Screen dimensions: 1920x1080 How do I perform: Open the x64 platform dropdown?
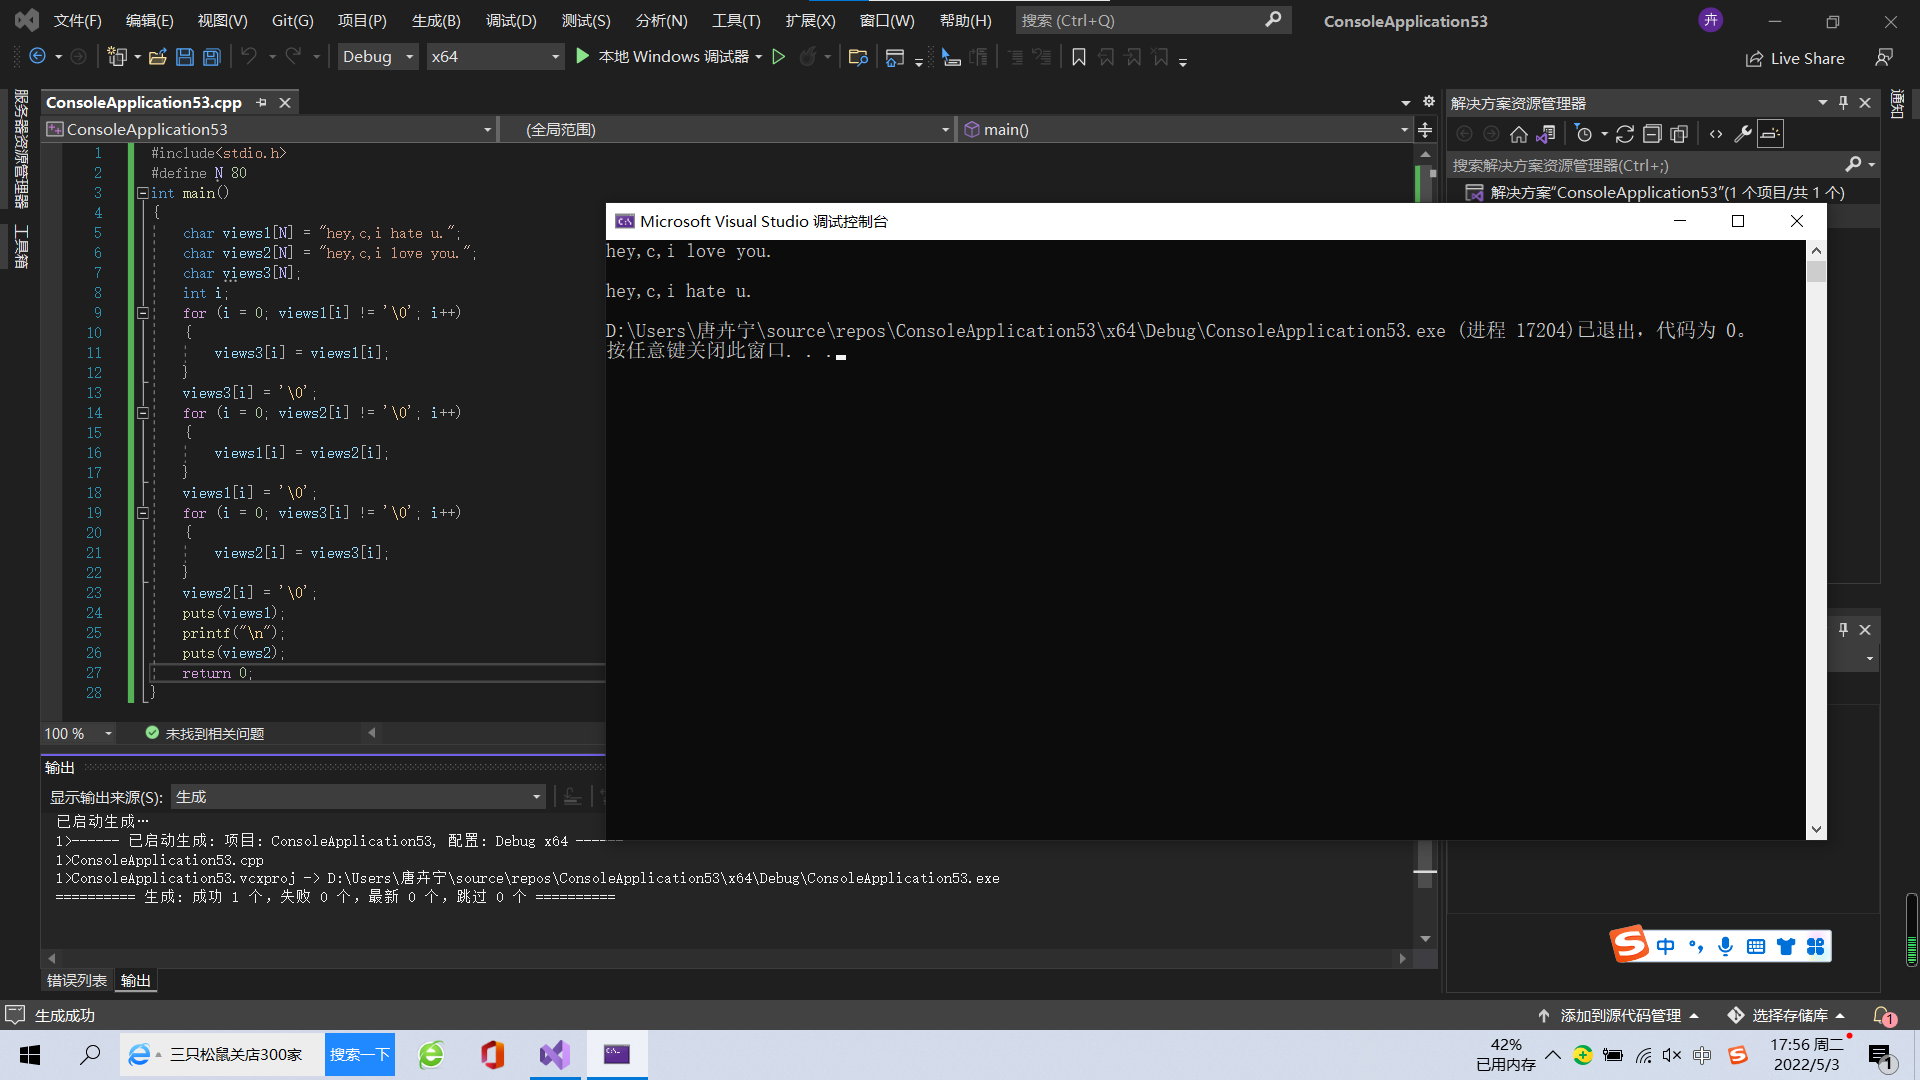point(494,57)
